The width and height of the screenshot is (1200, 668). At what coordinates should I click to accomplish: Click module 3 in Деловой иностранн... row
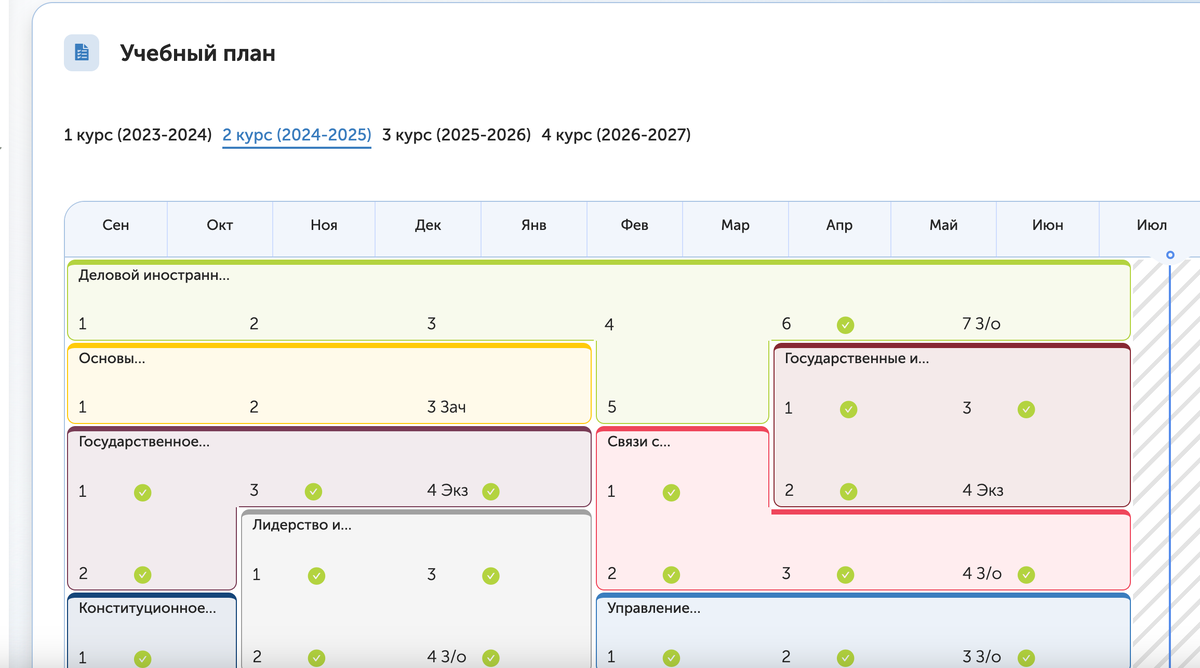(431, 324)
